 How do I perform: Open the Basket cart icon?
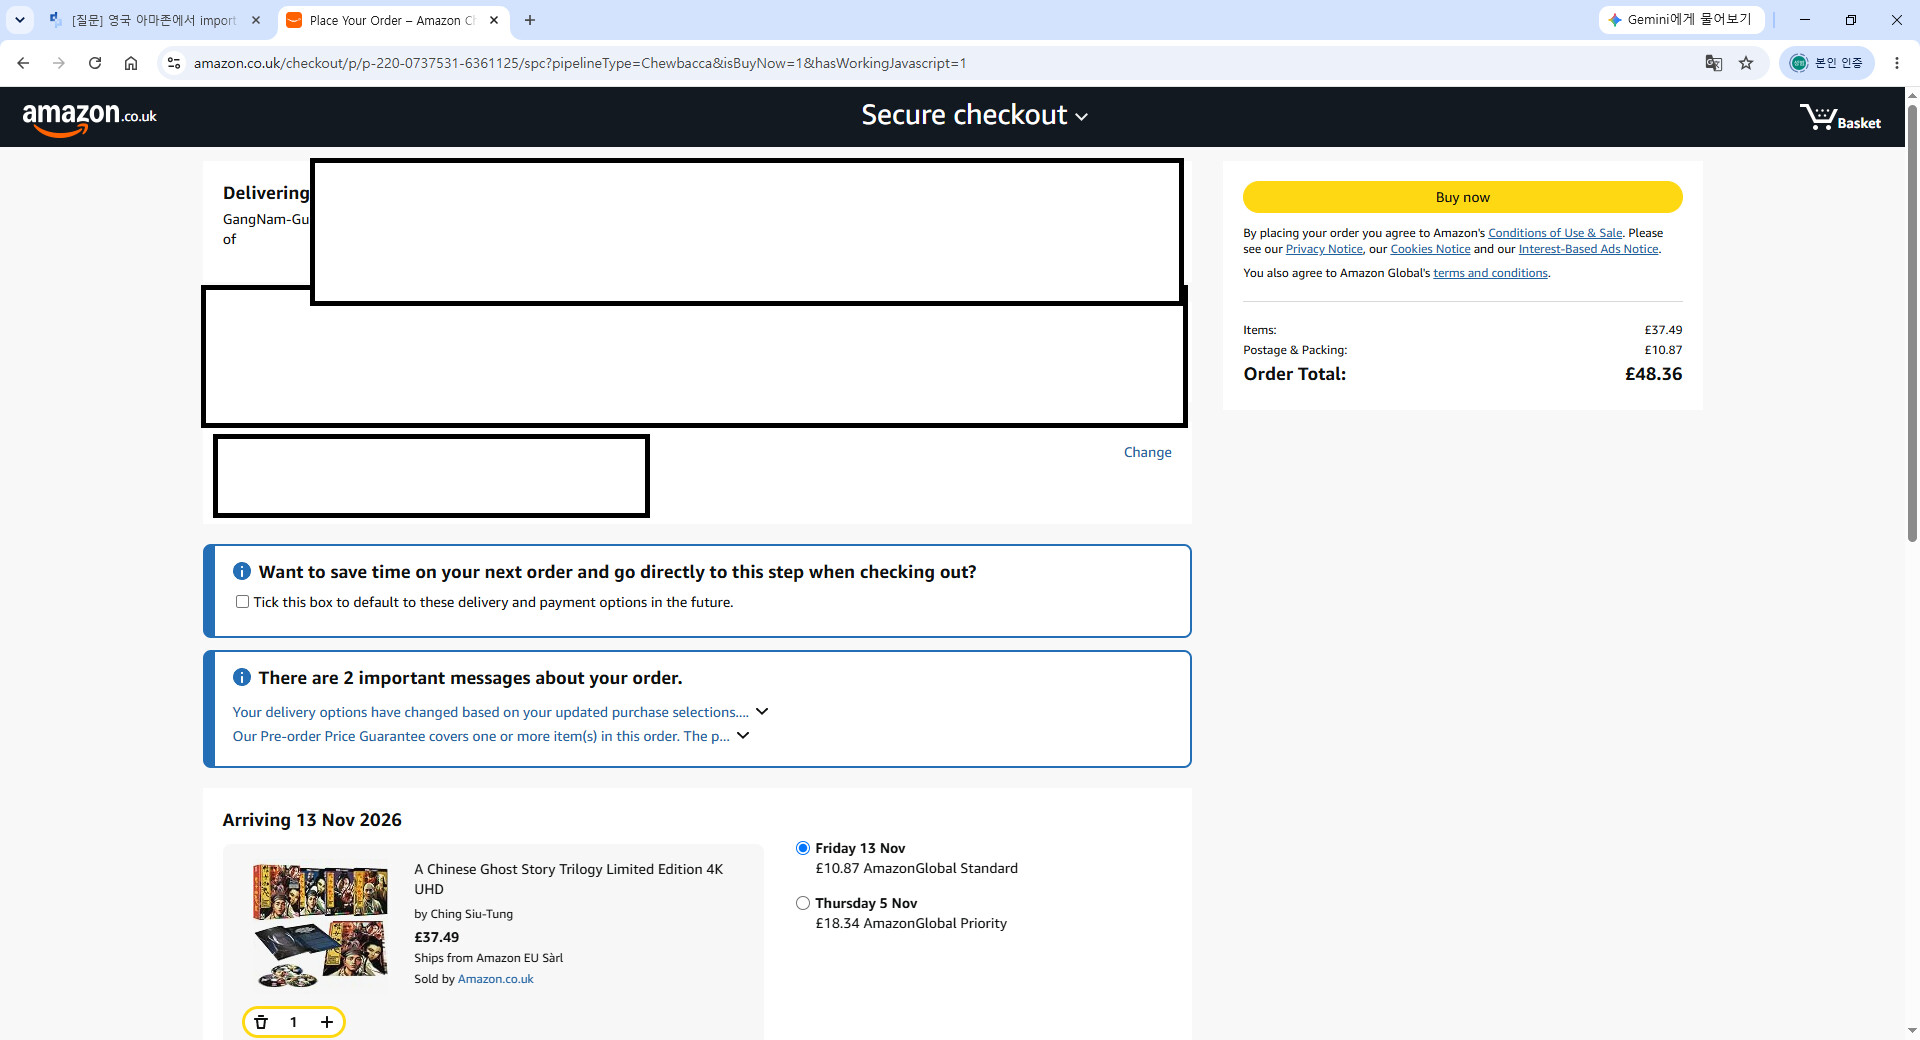point(1840,118)
